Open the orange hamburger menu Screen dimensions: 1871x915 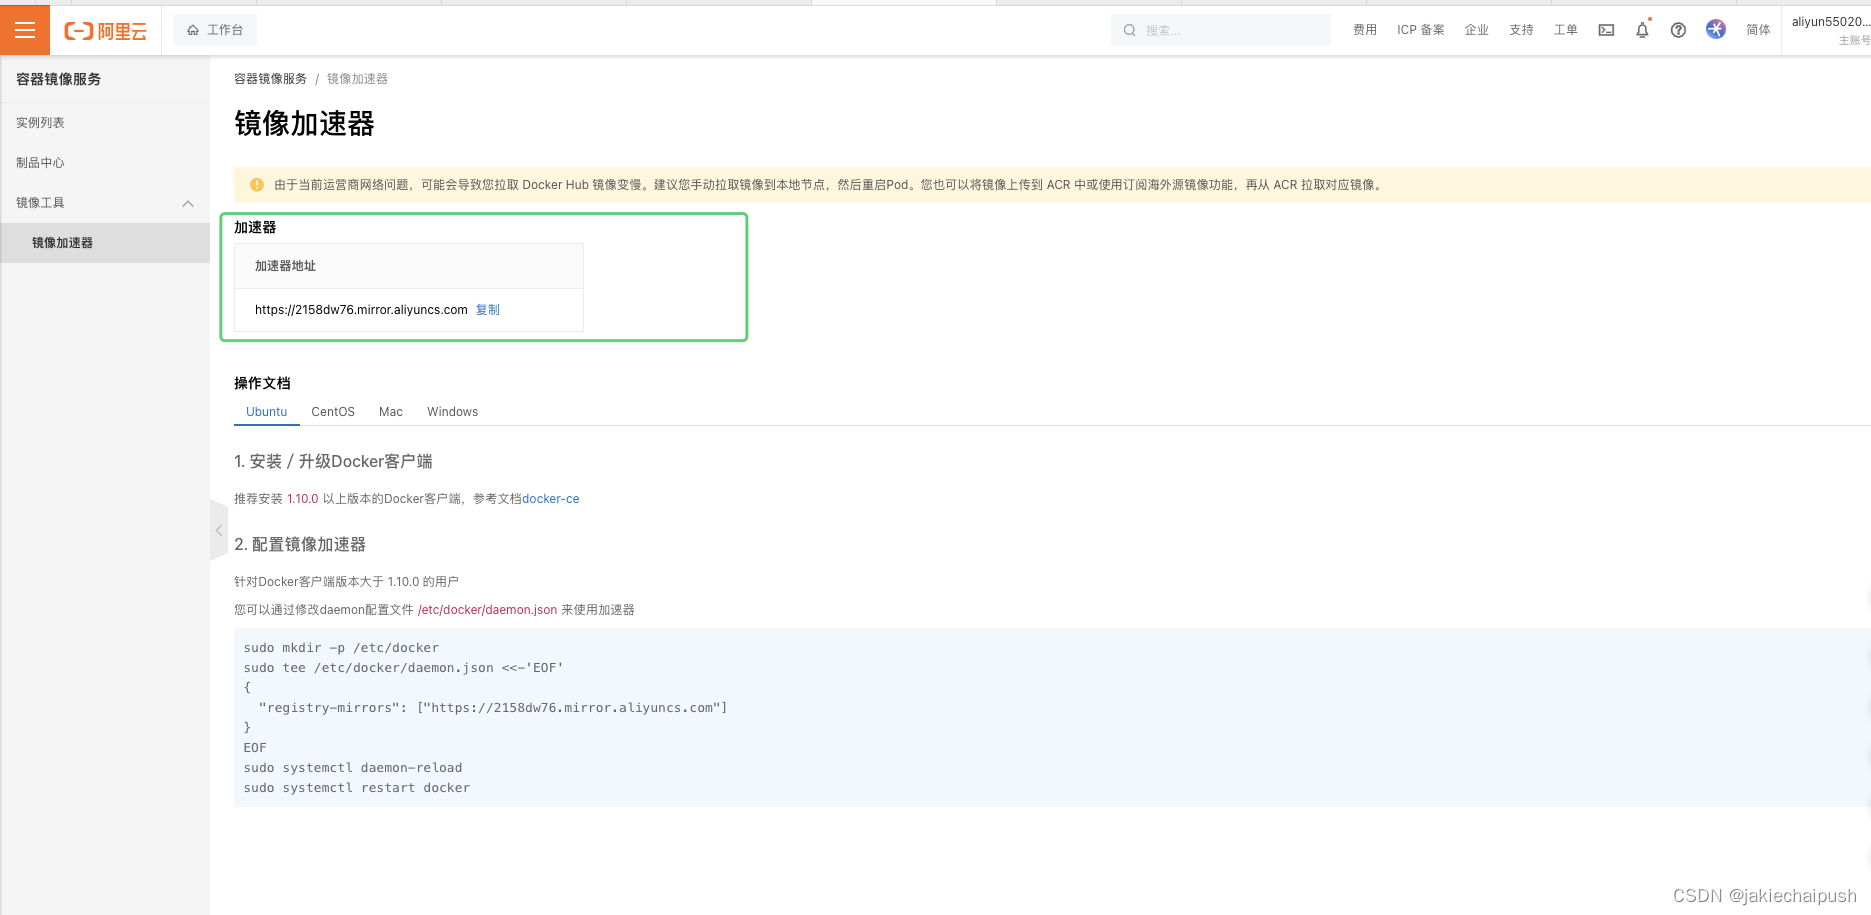point(25,30)
